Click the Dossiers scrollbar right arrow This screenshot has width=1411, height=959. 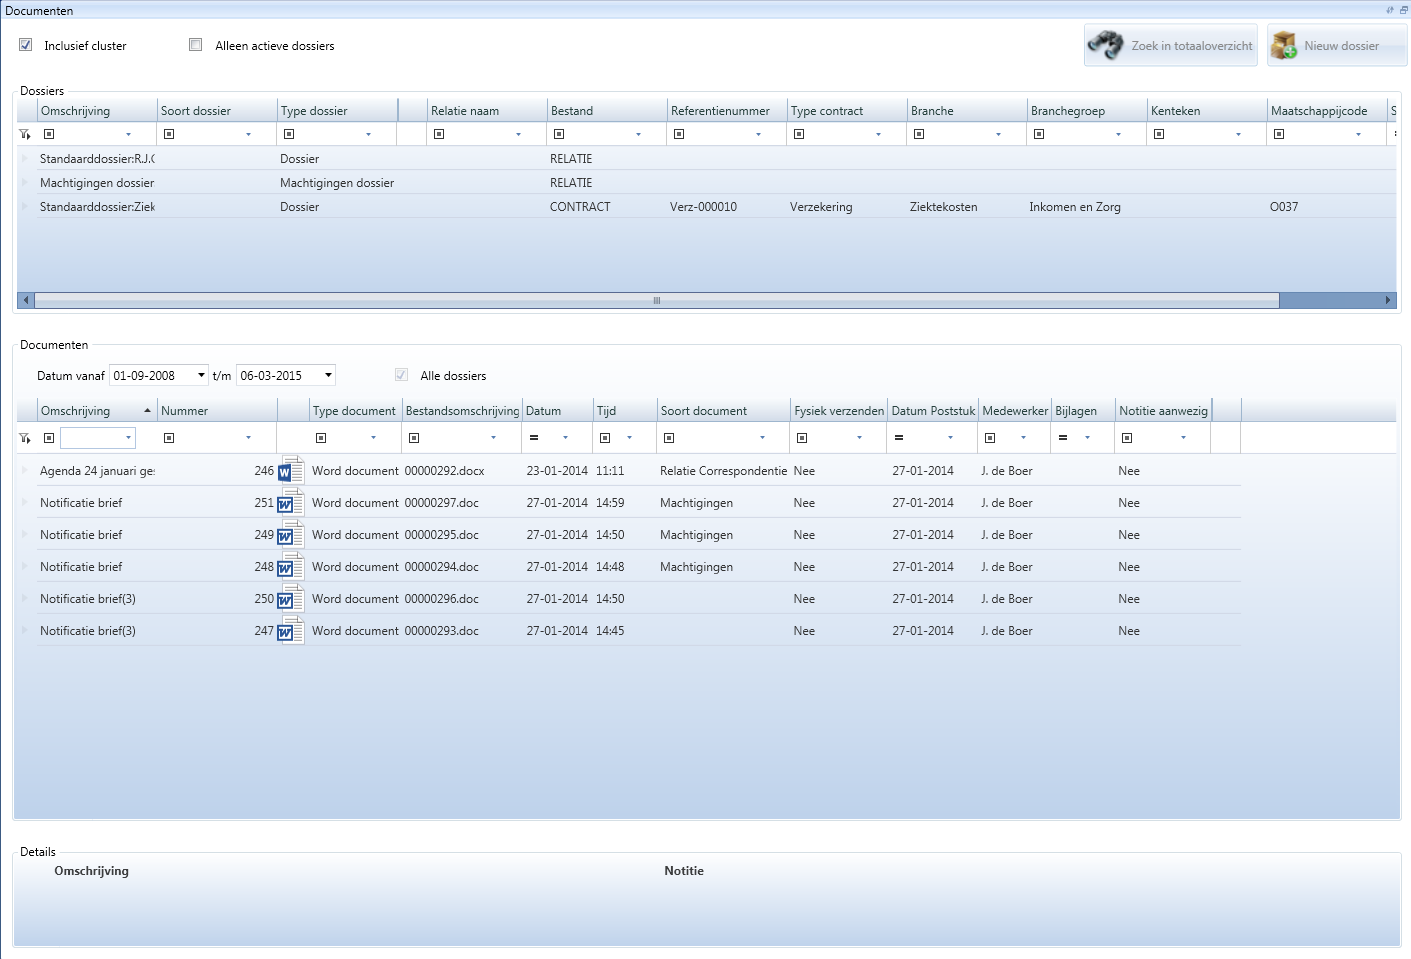1388,300
